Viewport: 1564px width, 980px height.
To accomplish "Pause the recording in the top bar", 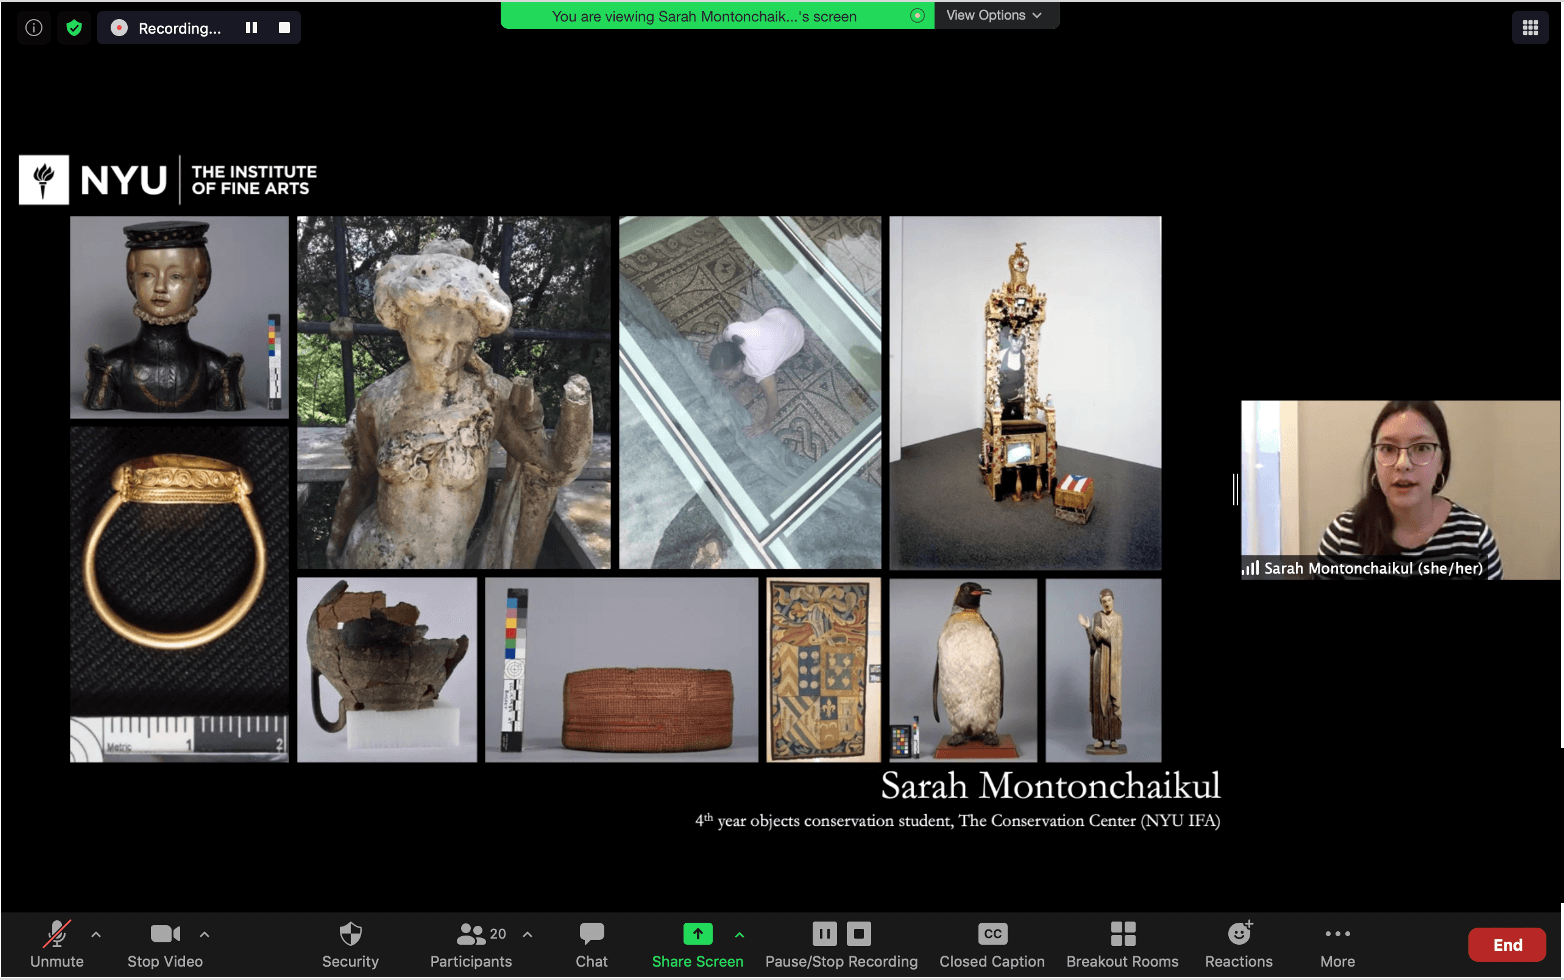I will click(x=251, y=27).
